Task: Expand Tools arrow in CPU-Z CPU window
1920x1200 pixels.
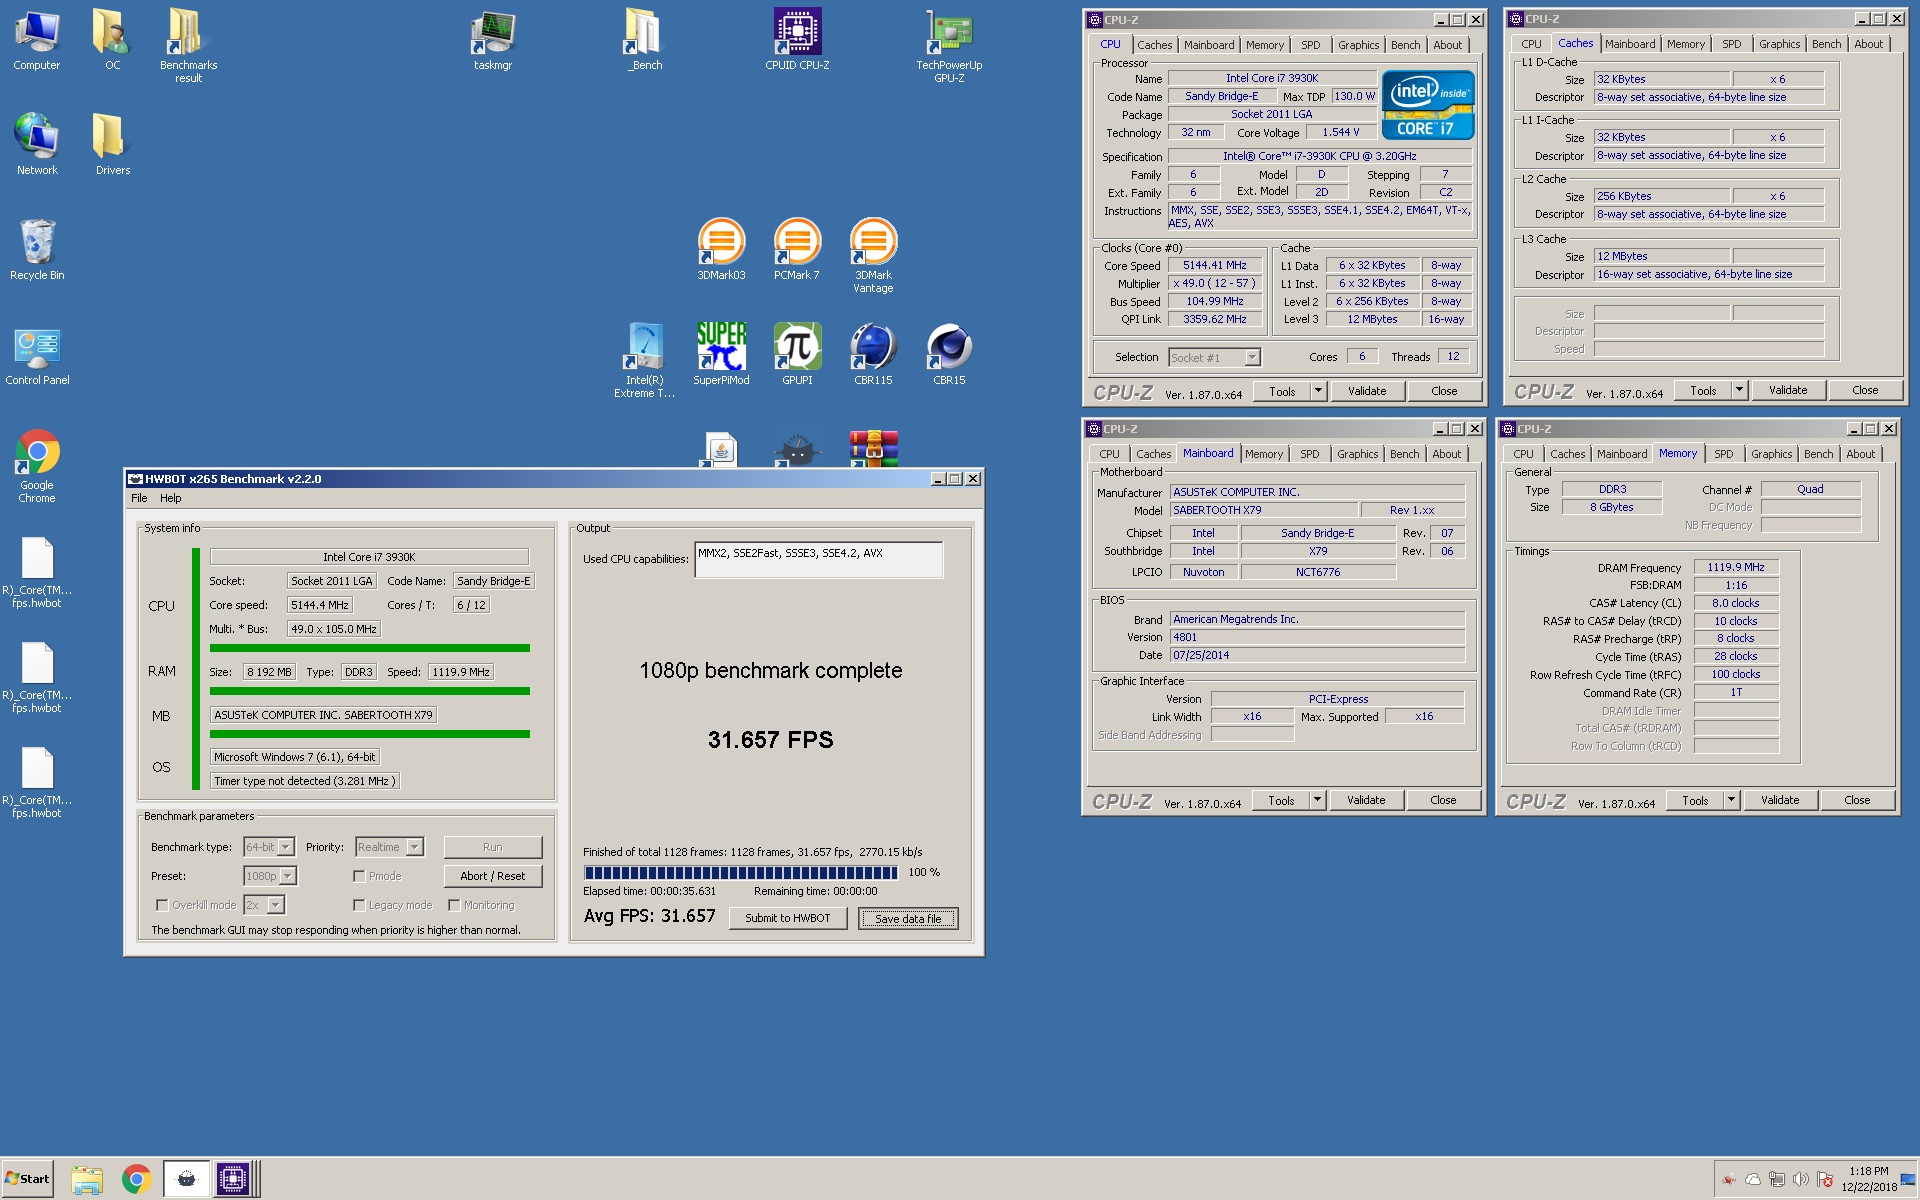Action: [x=1318, y=391]
